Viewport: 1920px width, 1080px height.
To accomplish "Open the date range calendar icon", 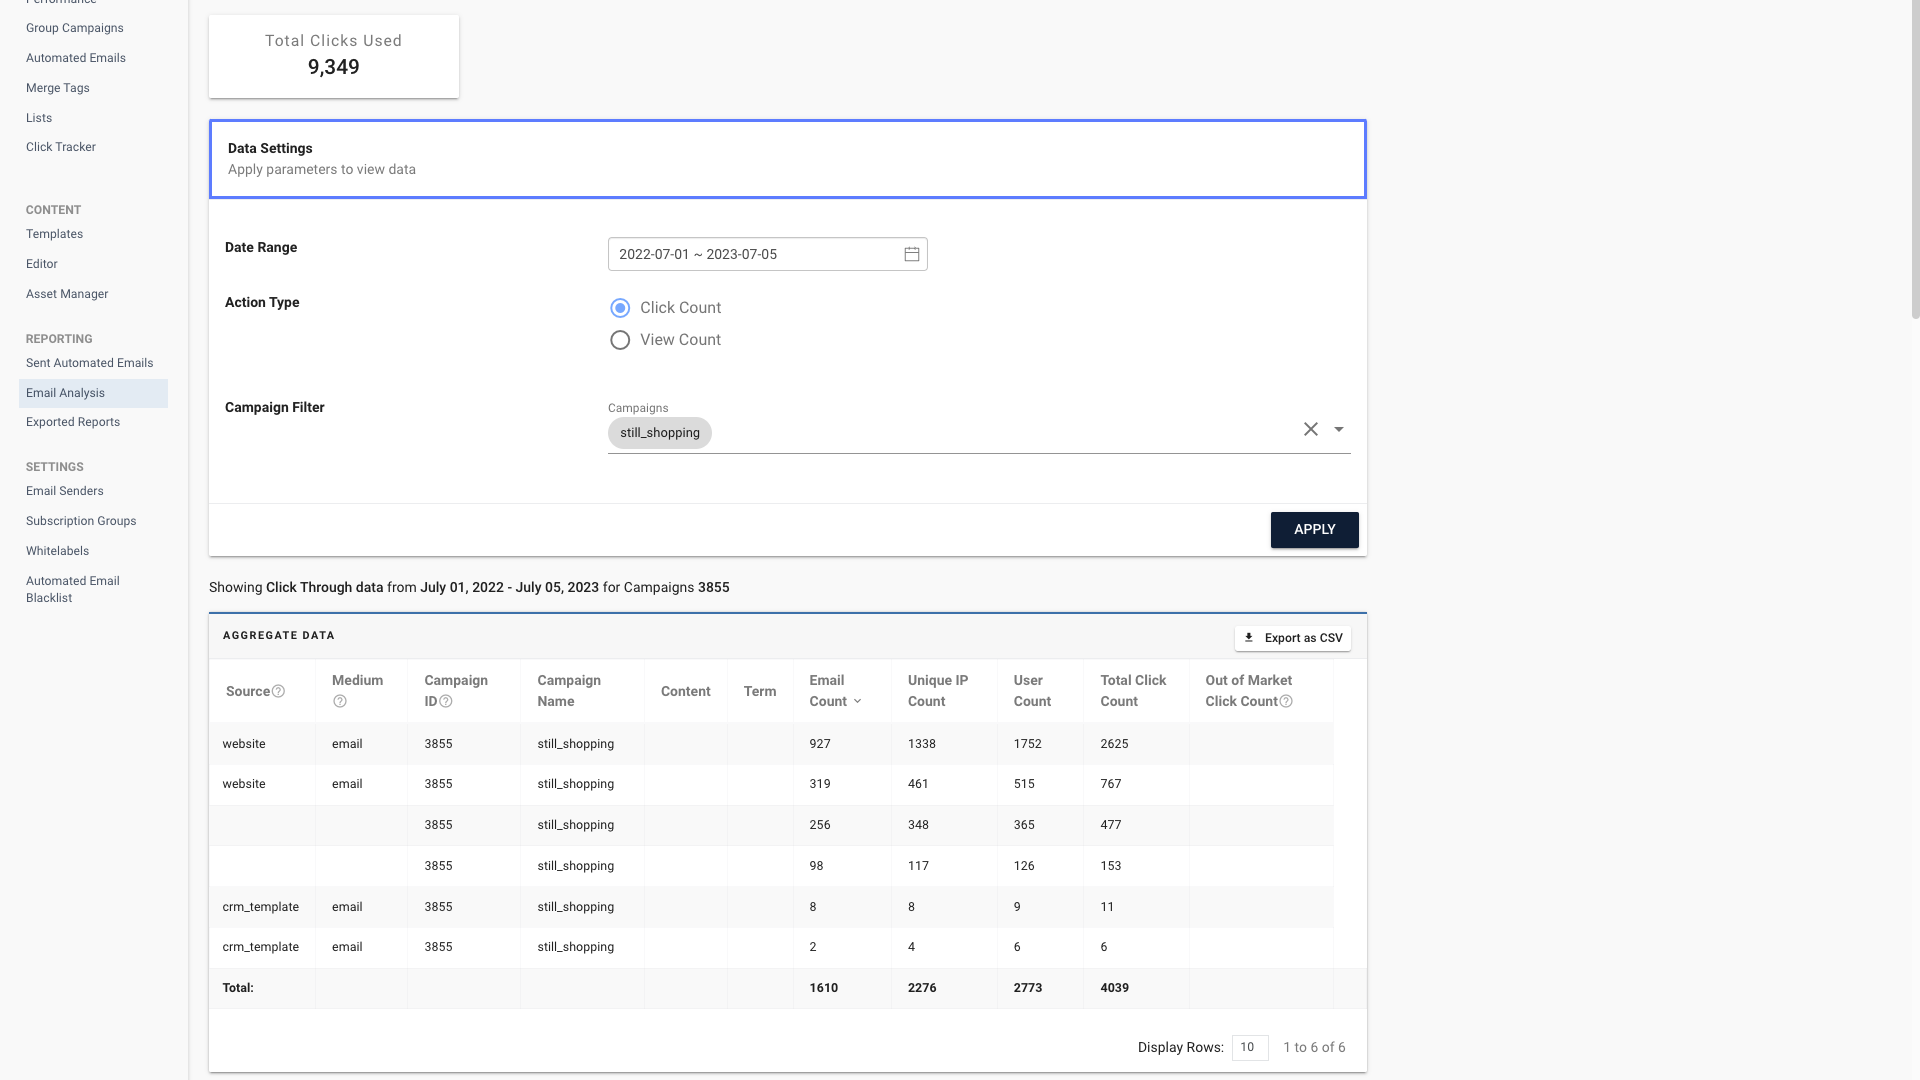I will (x=911, y=254).
